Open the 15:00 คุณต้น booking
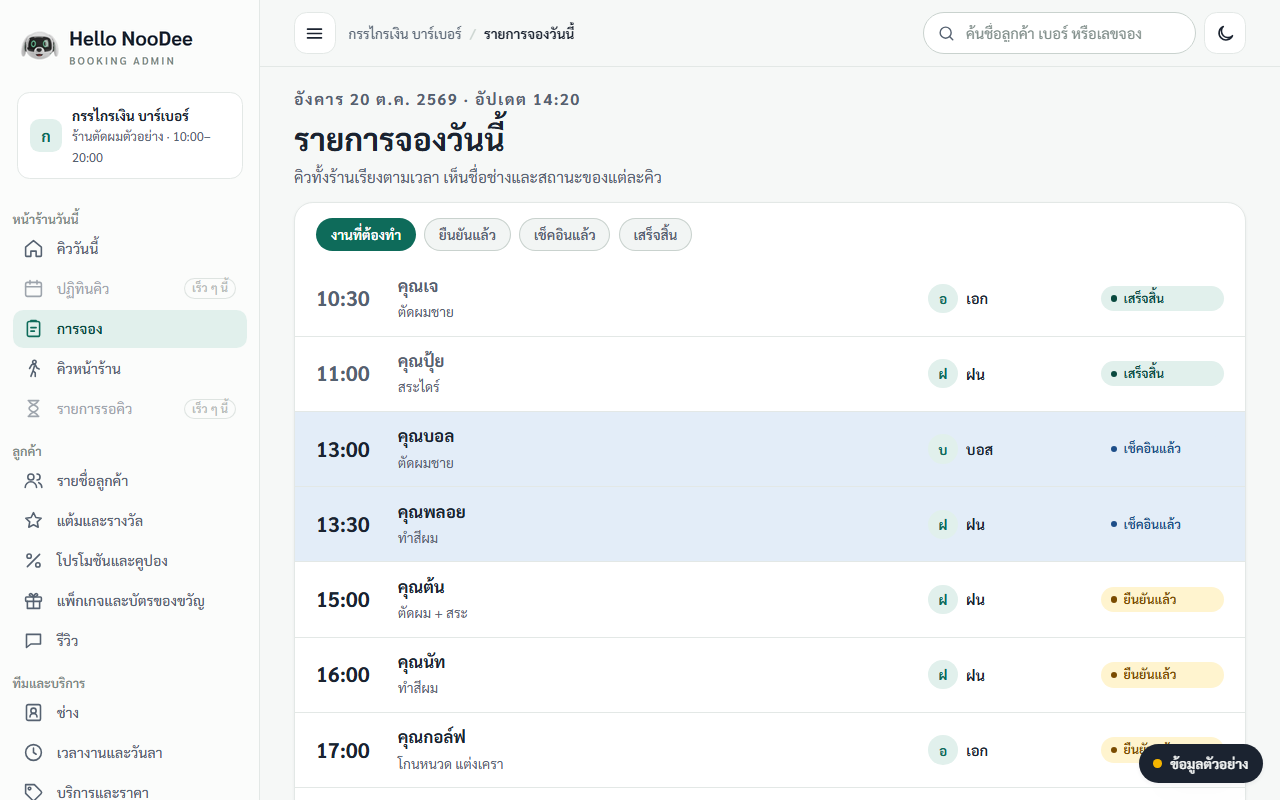This screenshot has width=1280, height=800. [770, 600]
